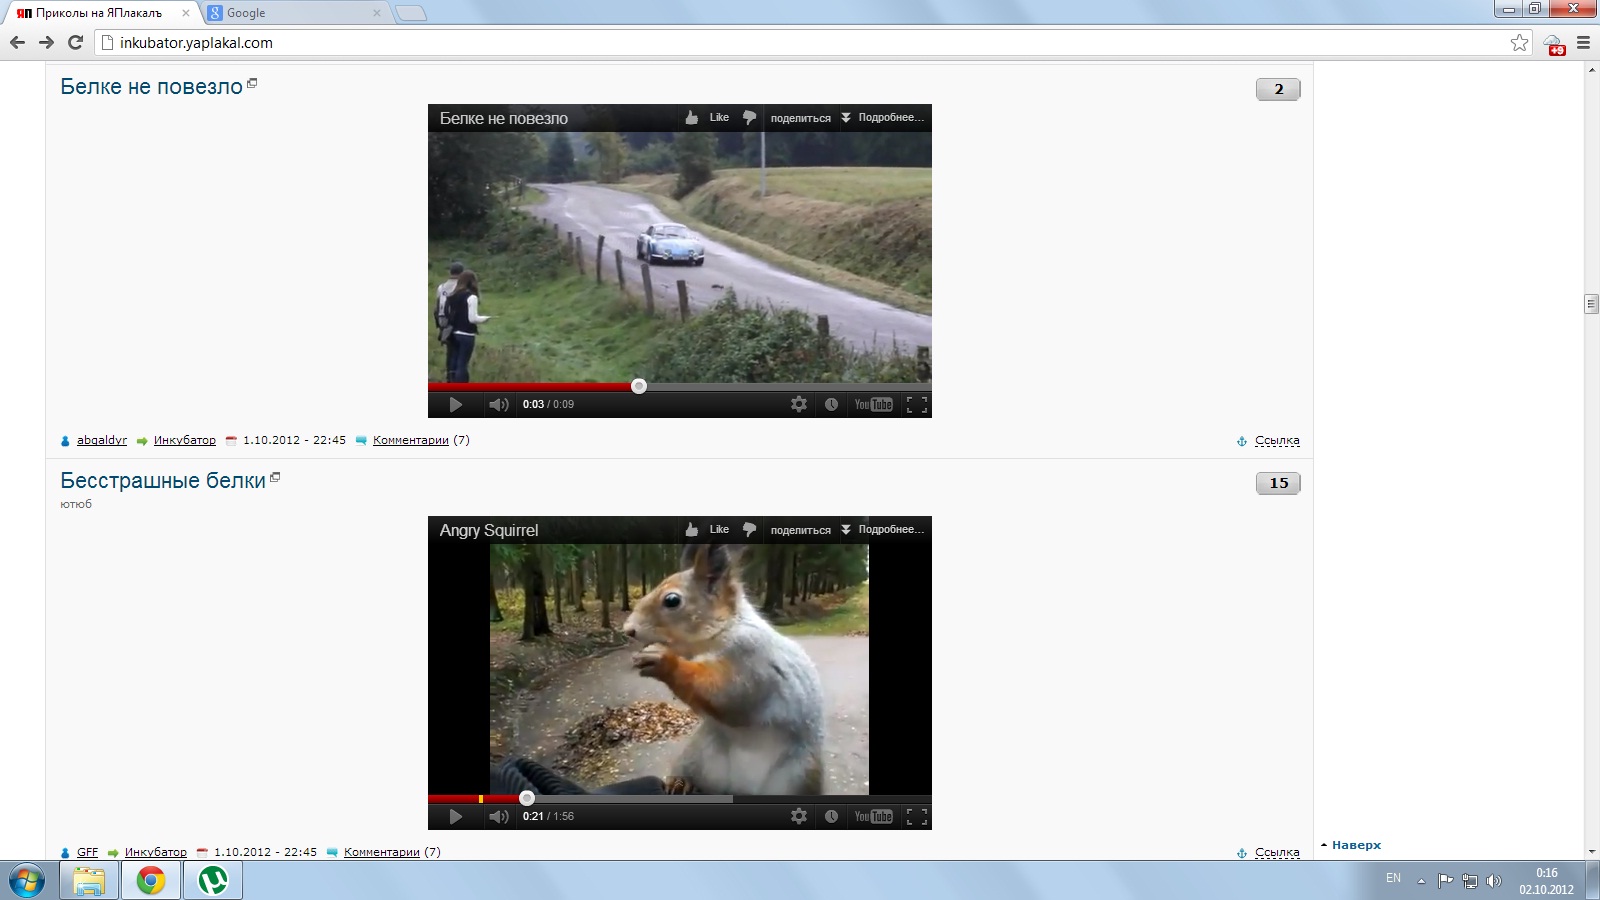Switch to the 'Приколы на ЯПлакалъ' tab
The image size is (1600, 900).
pyautogui.click(x=100, y=13)
